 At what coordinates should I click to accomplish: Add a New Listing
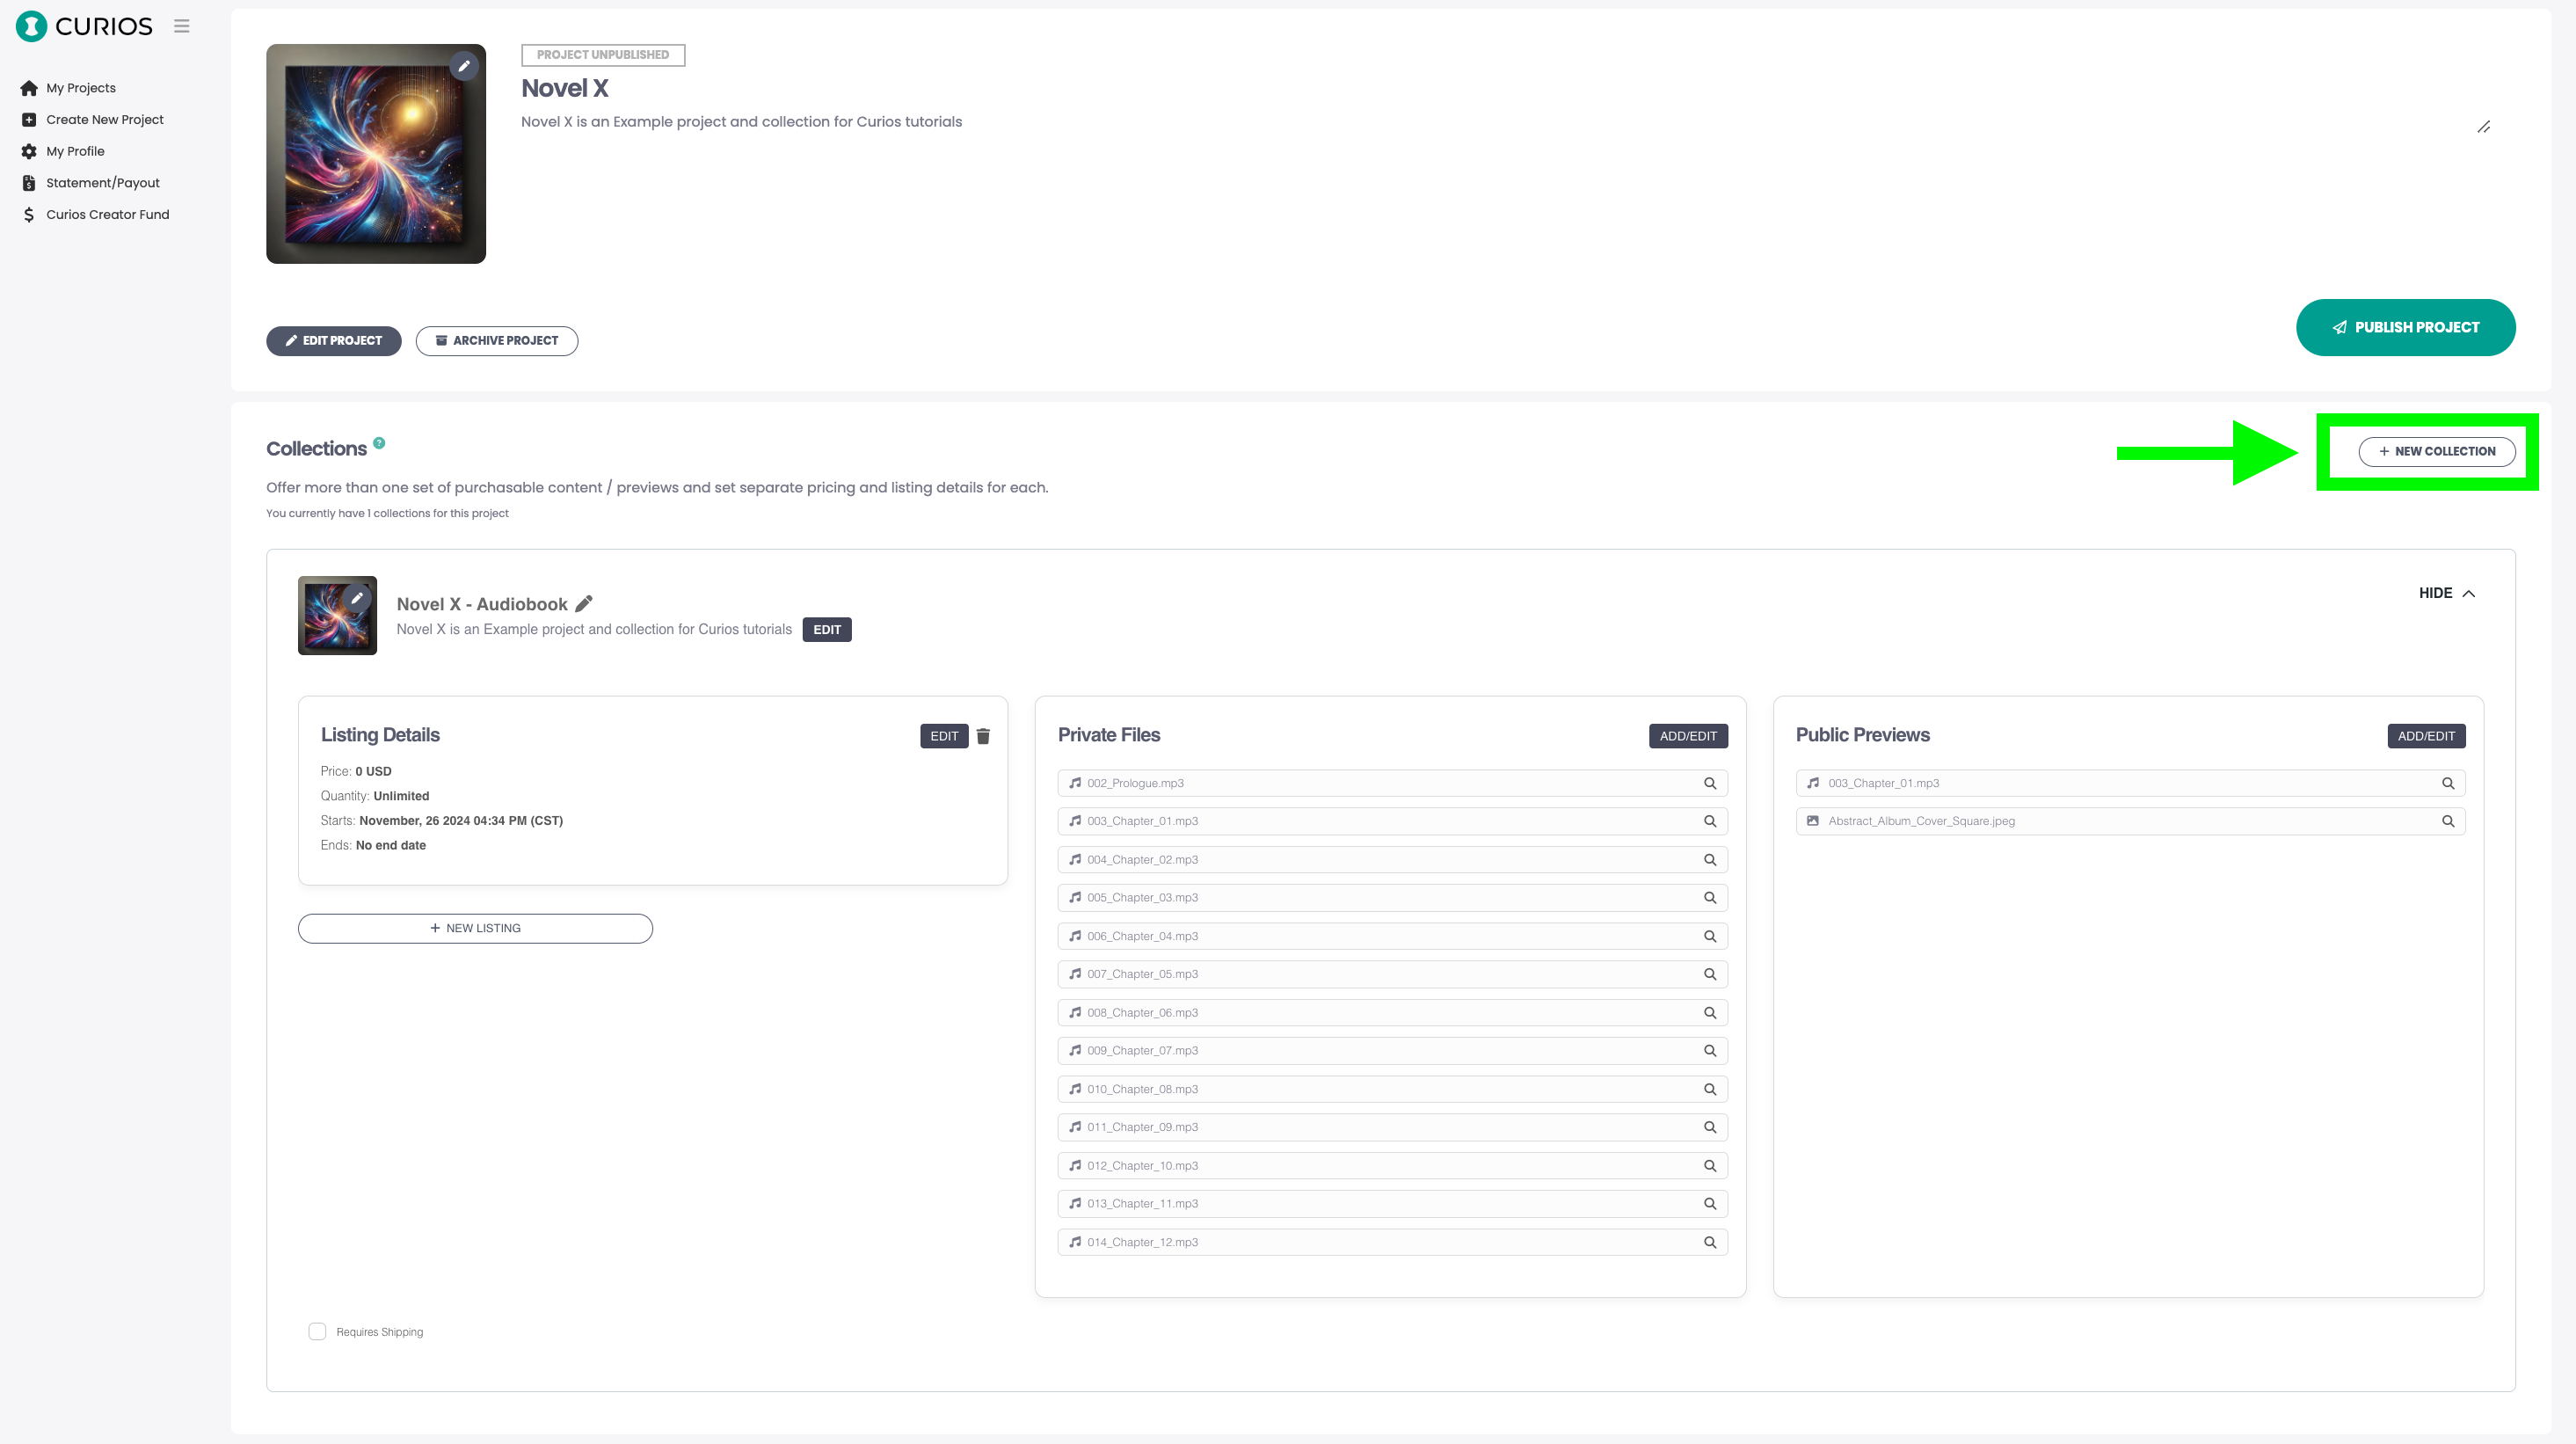475,928
